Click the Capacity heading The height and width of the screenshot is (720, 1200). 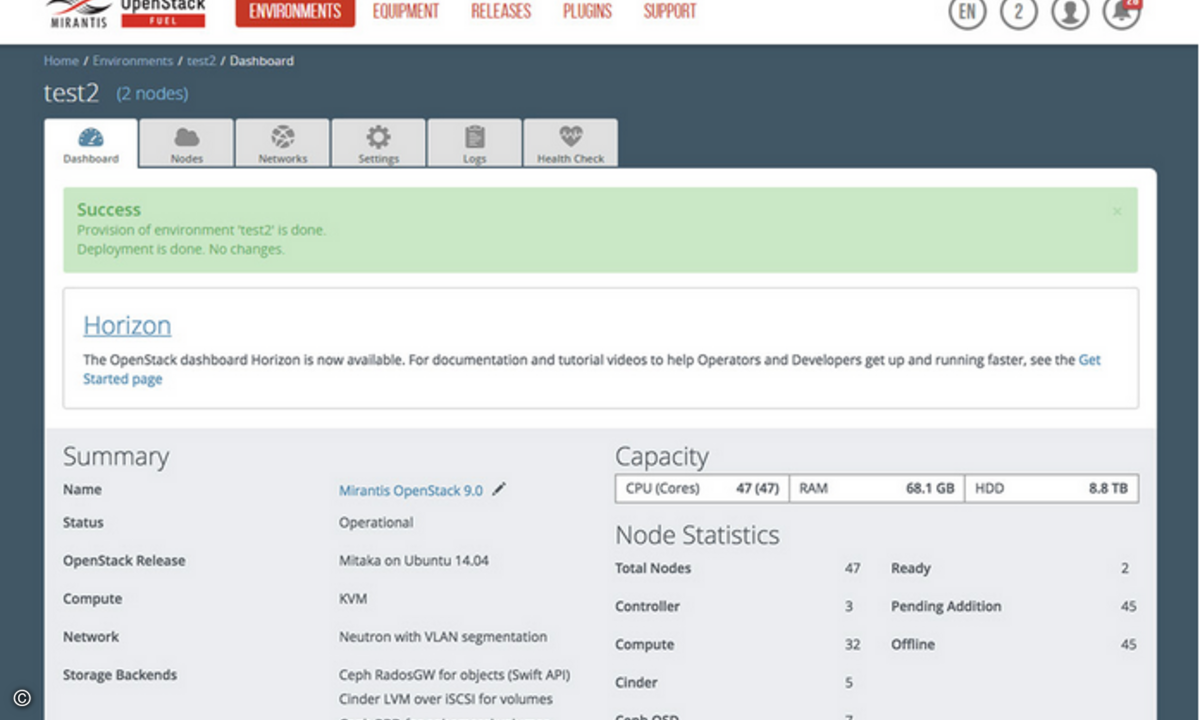click(x=662, y=457)
